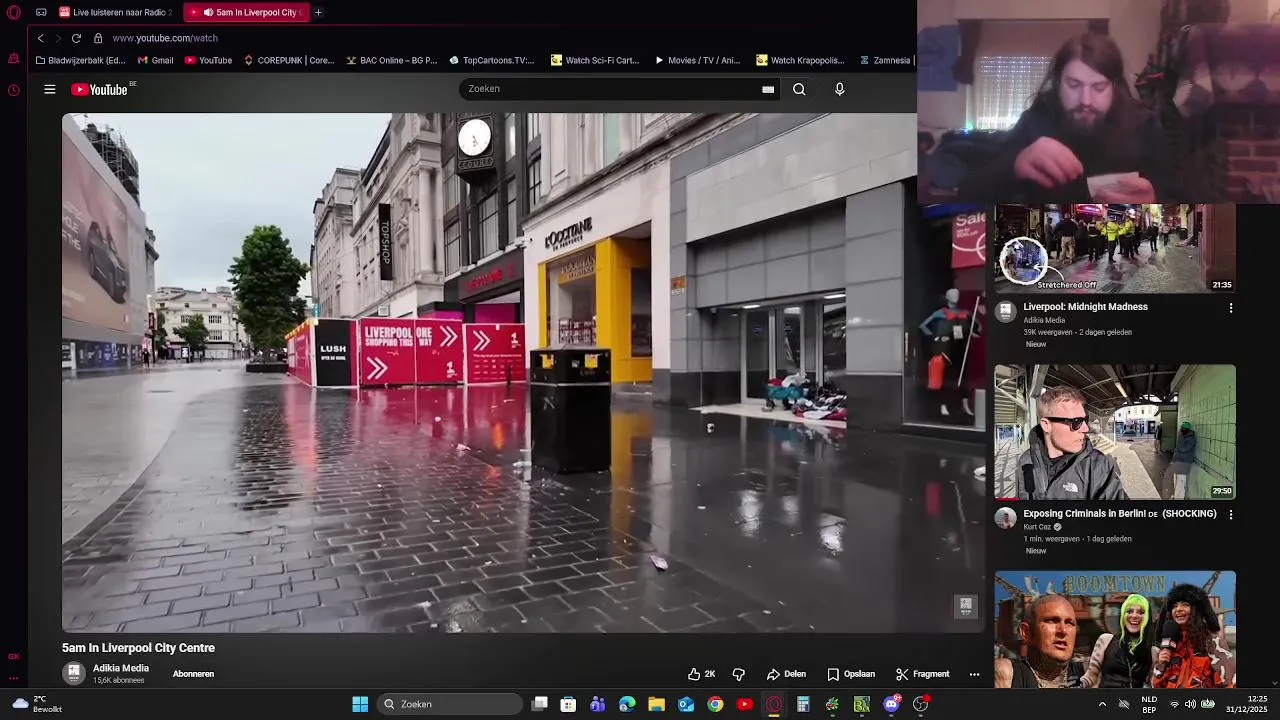
Task: Open new tab with plus button
Action: (318, 12)
